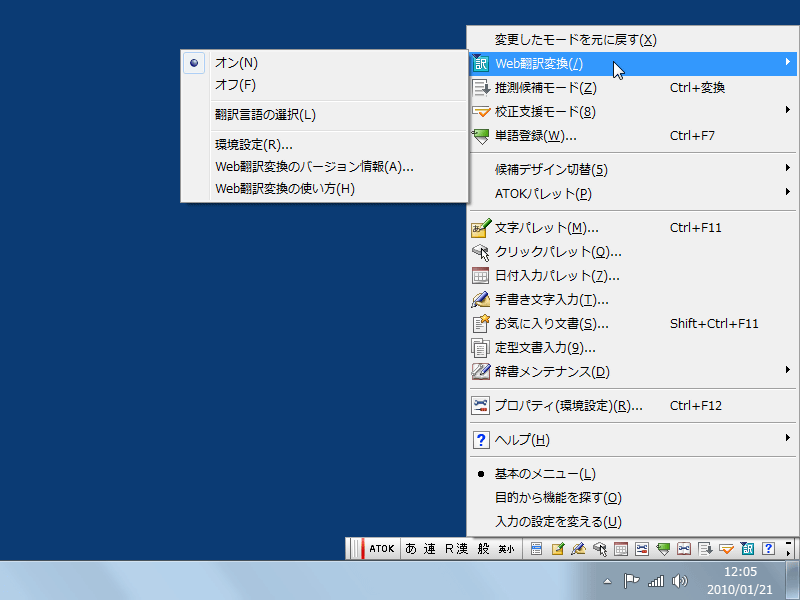Image resolution: width=800 pixels, height=600 pixels.
Task: Select 基本のメニュー(L) menu style
Action: (633, 474)
